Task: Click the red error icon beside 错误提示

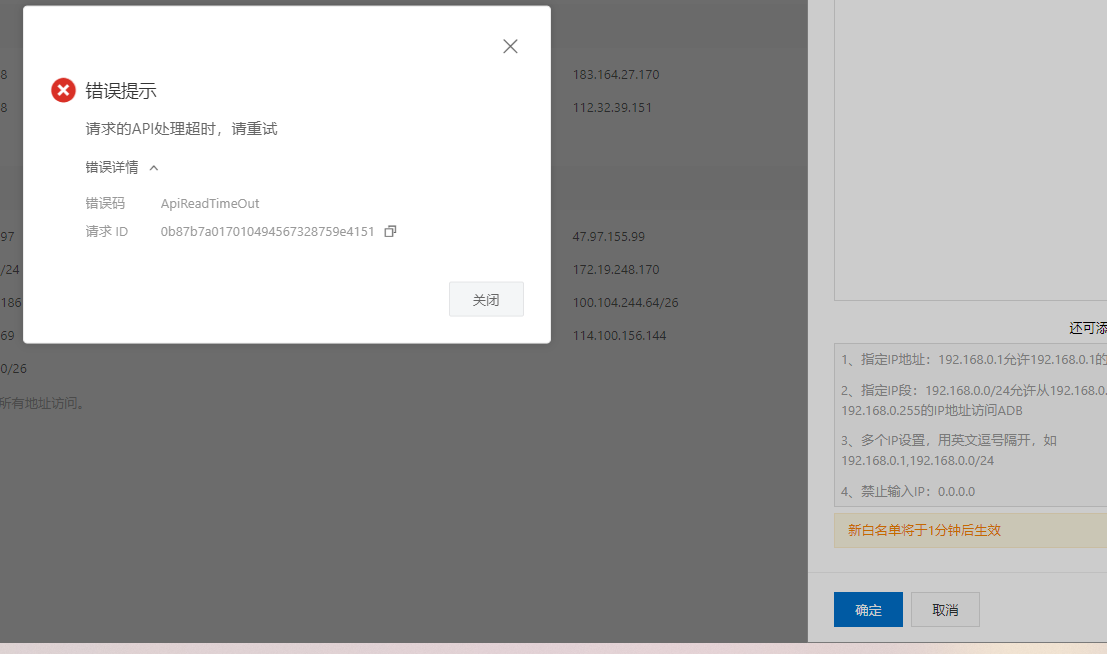Action: click(64, 90)
